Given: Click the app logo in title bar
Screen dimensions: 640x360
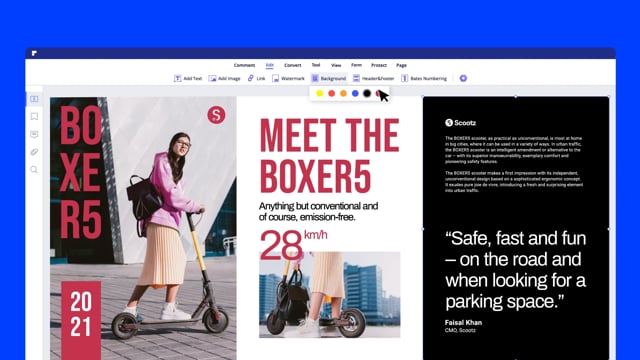Looking at the screenshot, I should [x=34, y=53].
